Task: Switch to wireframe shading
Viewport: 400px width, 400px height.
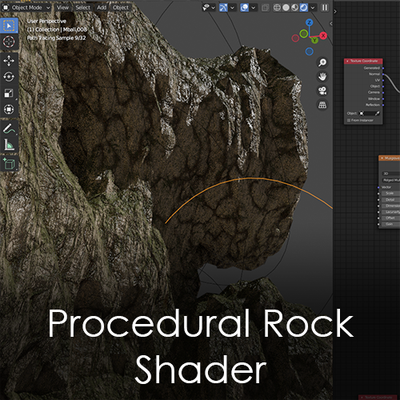Action: [x=277, y=7]
